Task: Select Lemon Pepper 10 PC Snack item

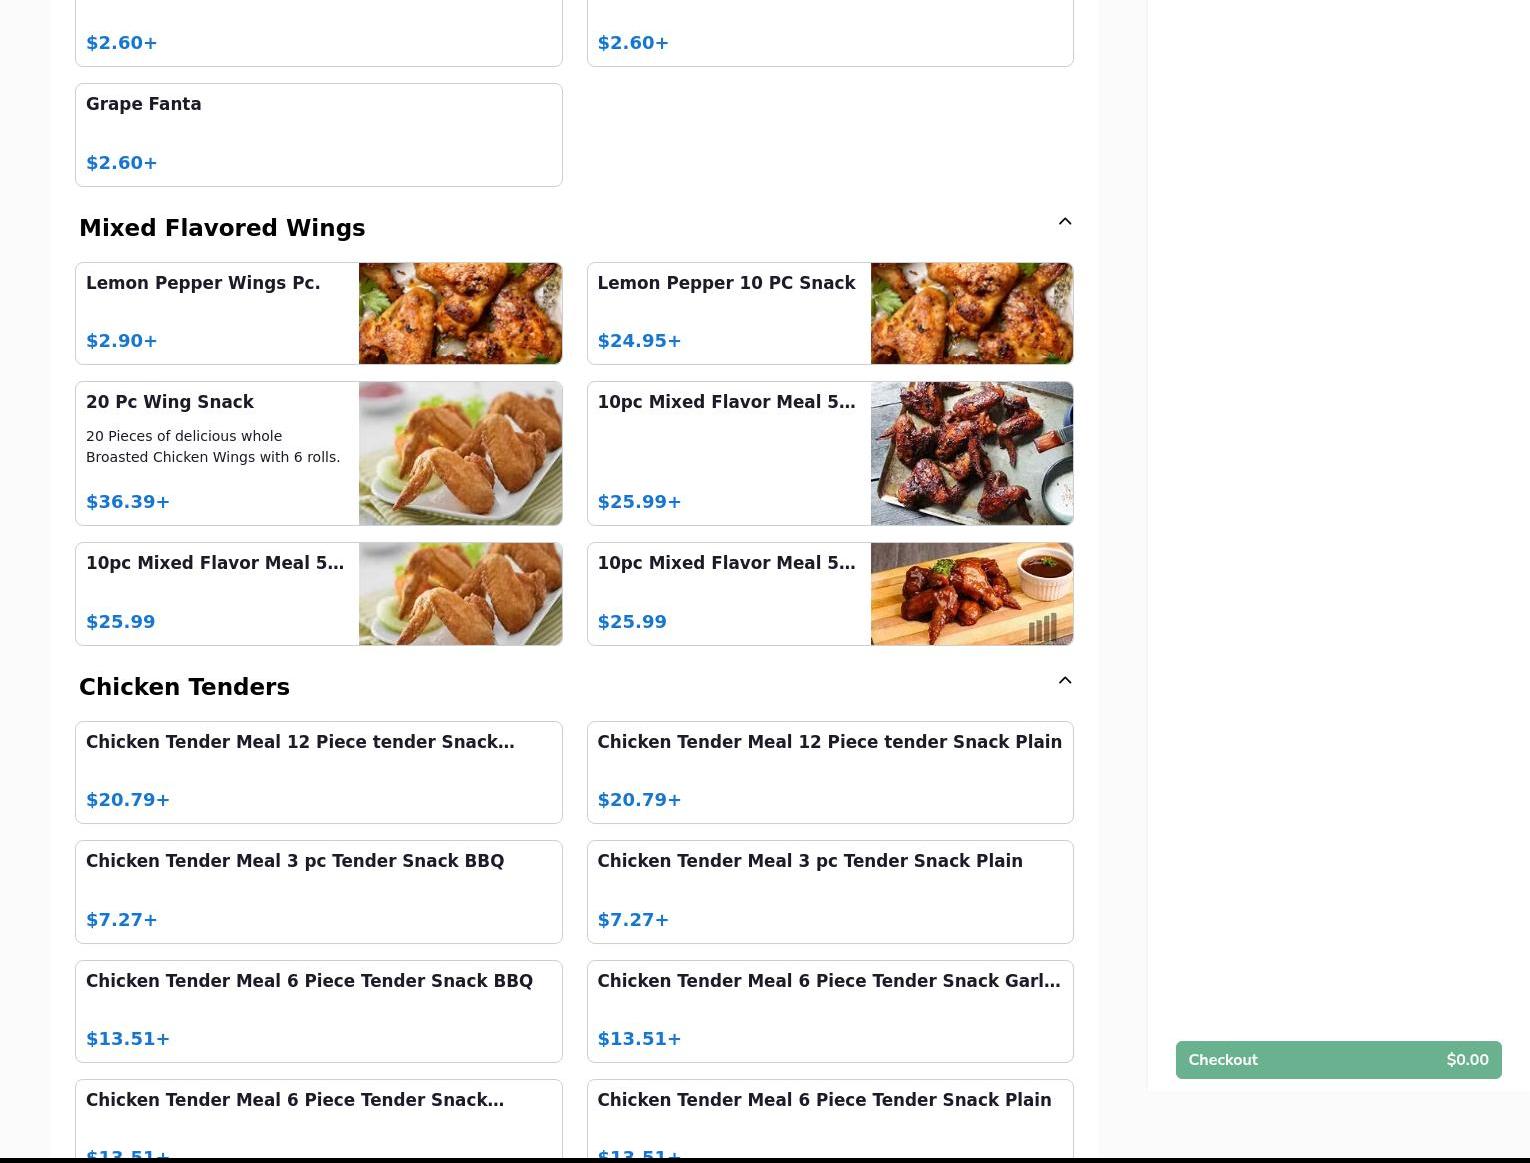Action: [x=830, y=314]
